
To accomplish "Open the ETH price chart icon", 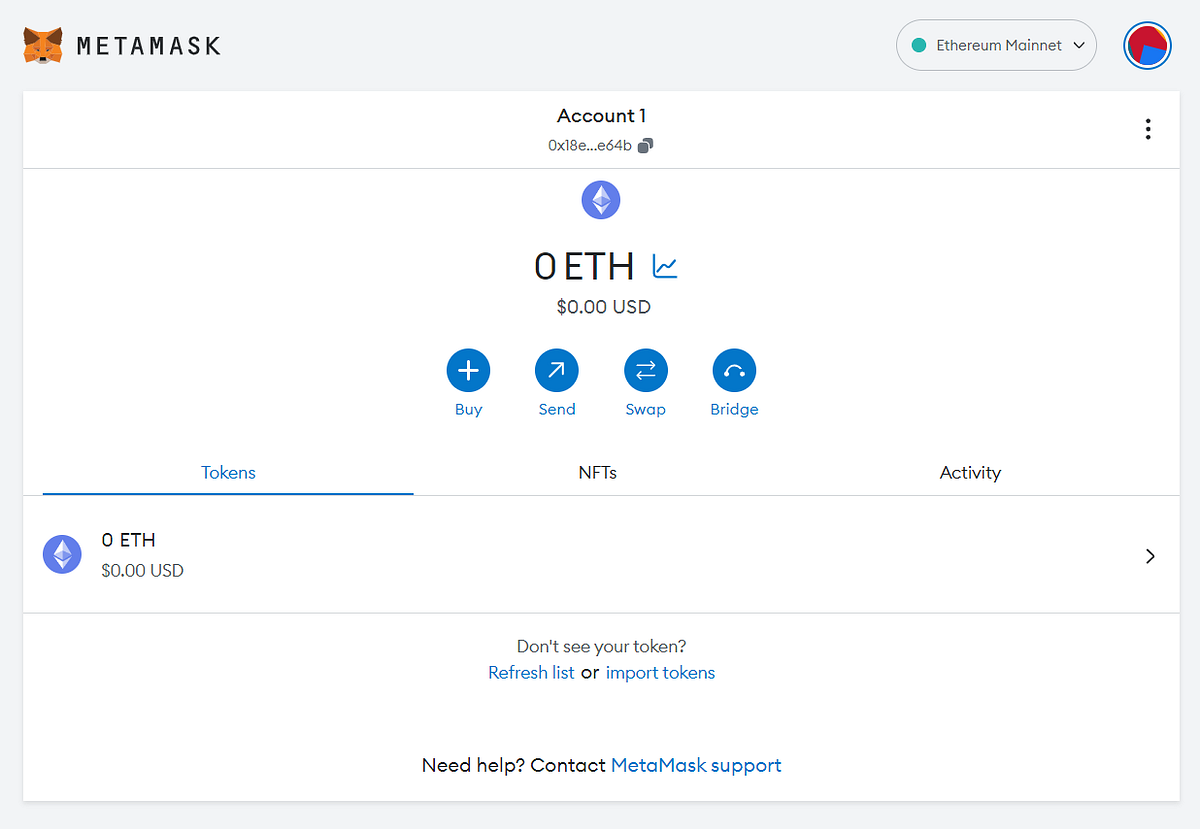I will pos(663,265).
